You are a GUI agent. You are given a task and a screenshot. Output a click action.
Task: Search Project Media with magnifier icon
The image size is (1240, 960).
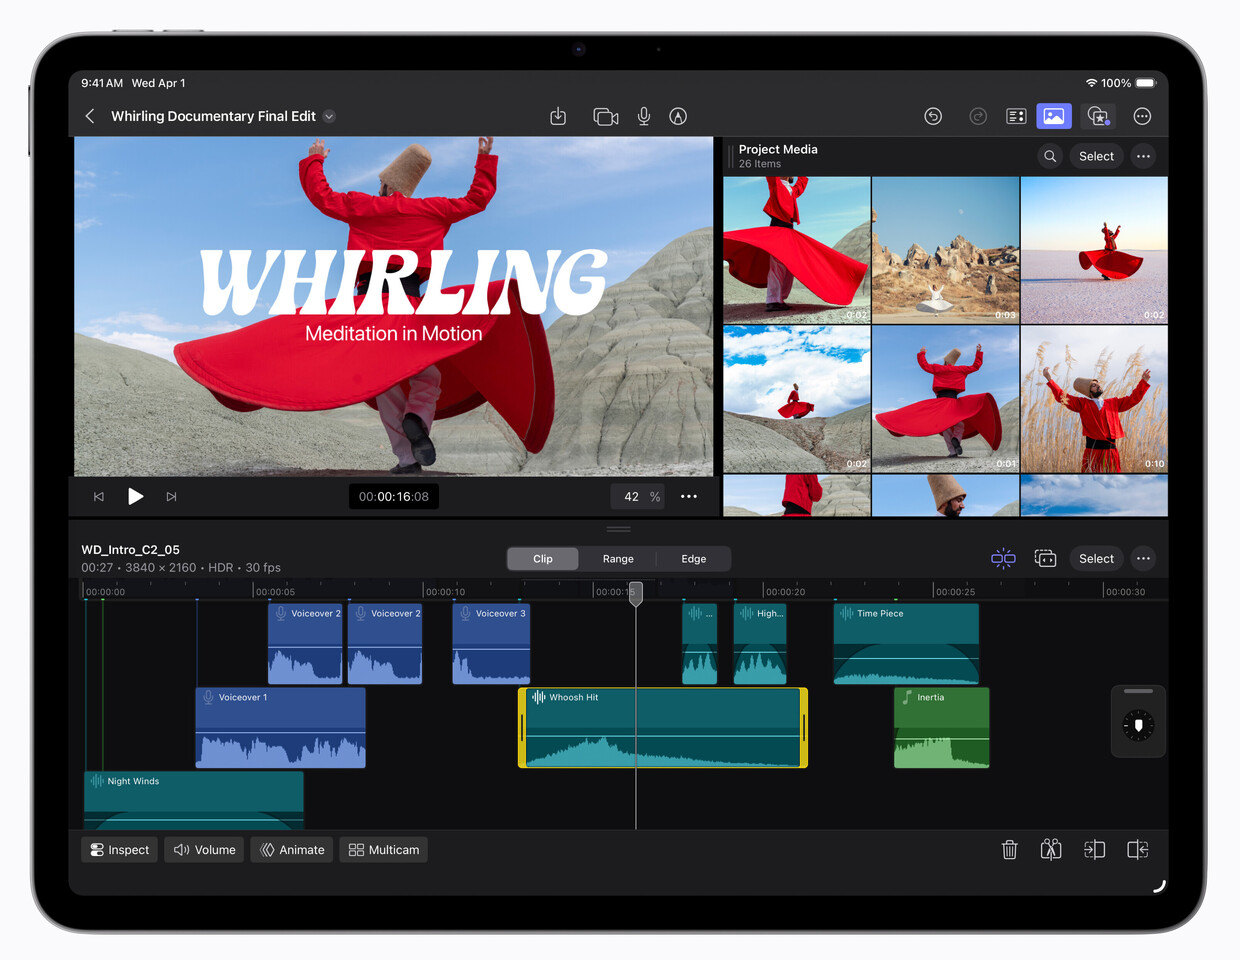pos(1050,156)
